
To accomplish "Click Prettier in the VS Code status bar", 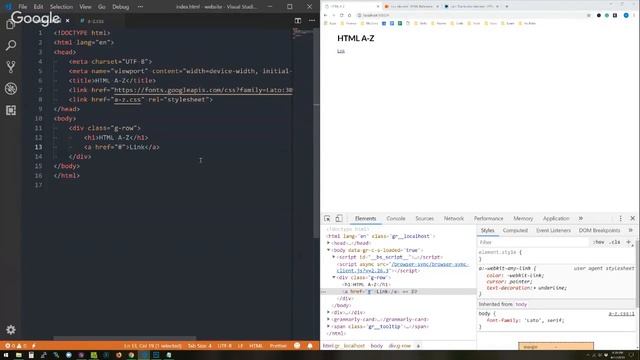I will 278,346.
